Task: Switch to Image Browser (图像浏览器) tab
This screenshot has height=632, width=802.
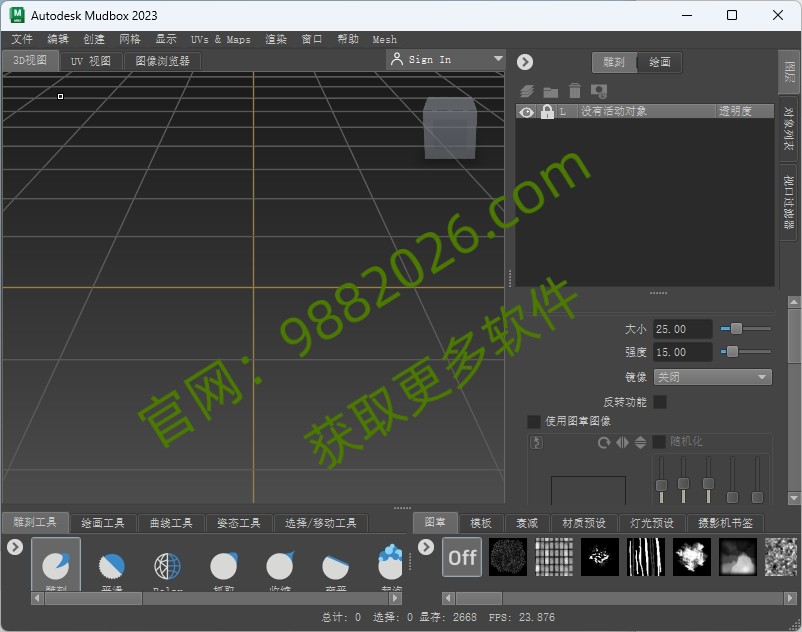Action: click(162, 61)
